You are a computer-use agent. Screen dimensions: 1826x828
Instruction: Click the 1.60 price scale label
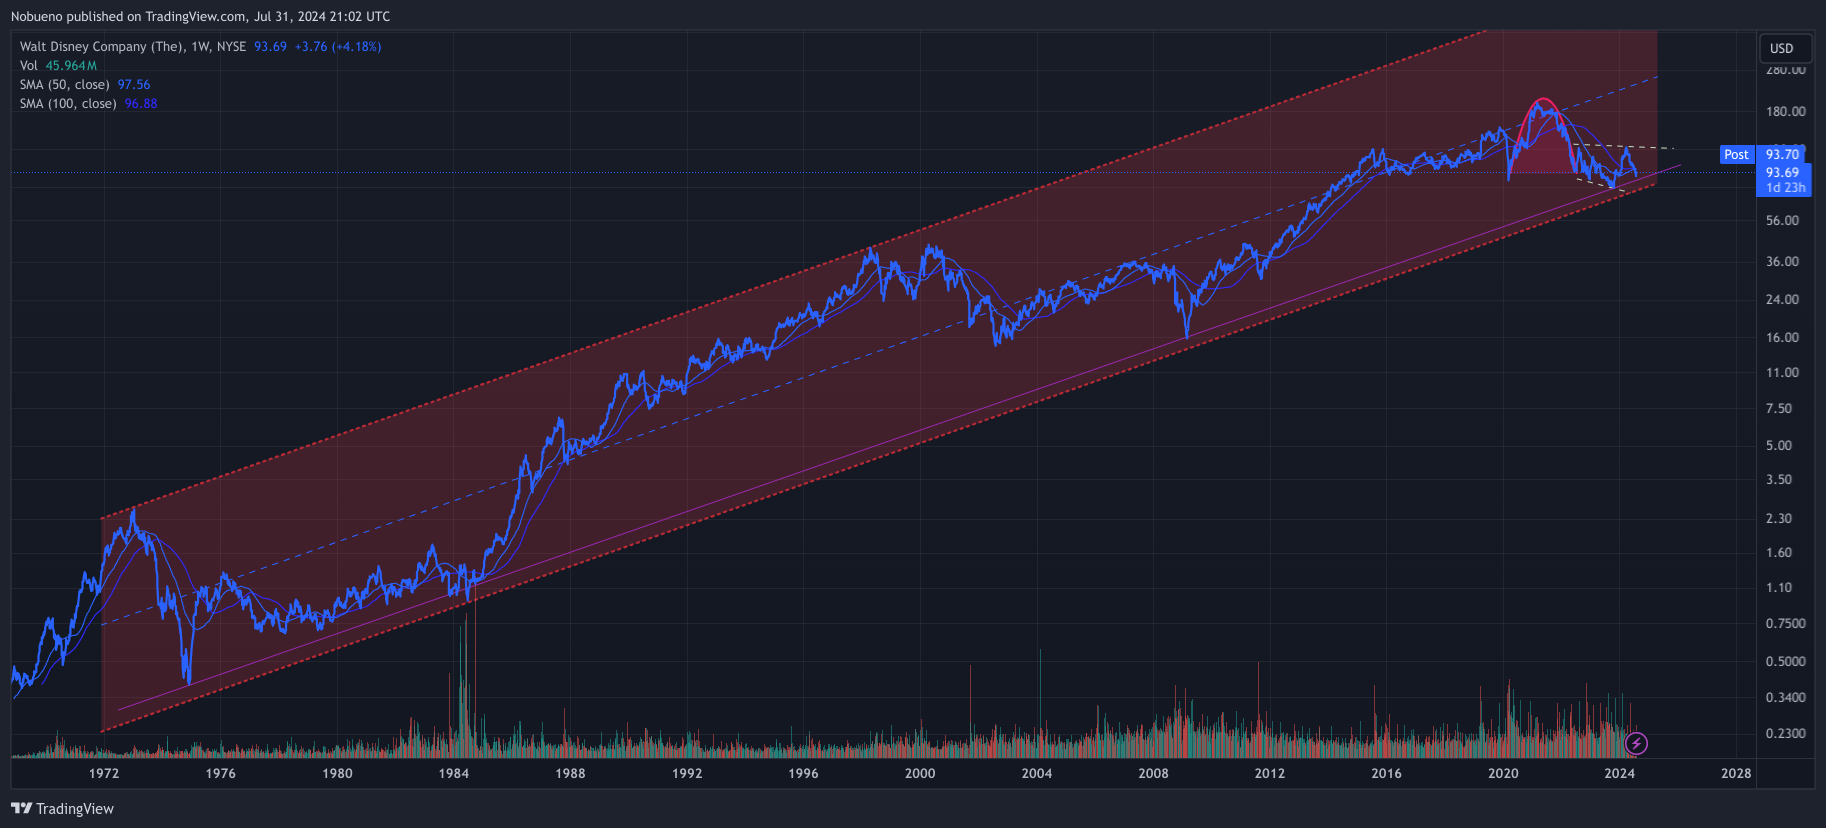click(x=1779, y=552)
